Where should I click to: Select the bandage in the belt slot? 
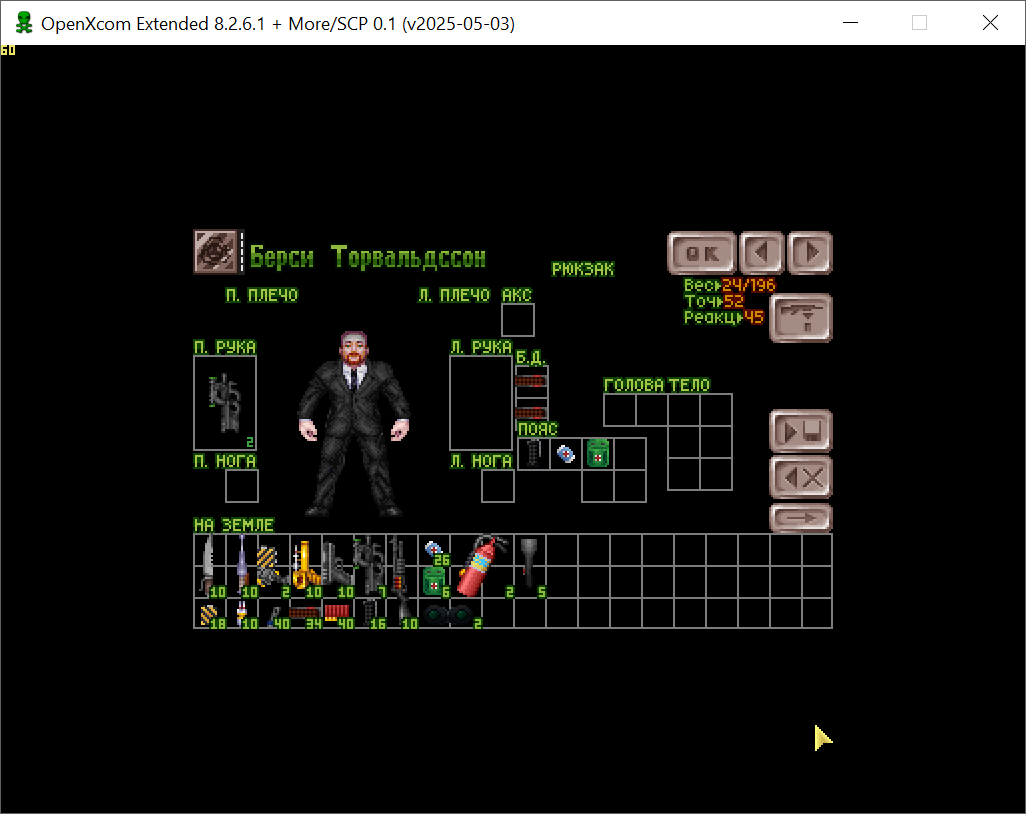pyautogui.click(x=566, y=453)
